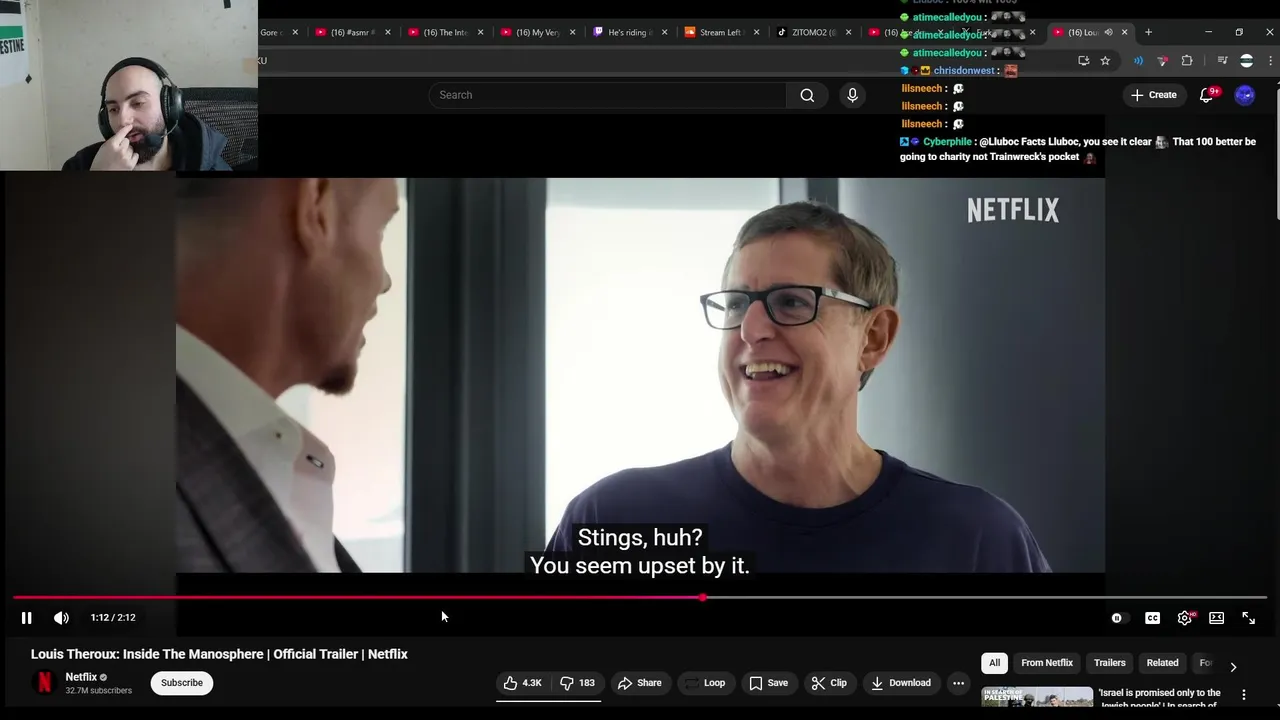Enter fullscreen mode
1280x720 pixels.
(1248, 618)
